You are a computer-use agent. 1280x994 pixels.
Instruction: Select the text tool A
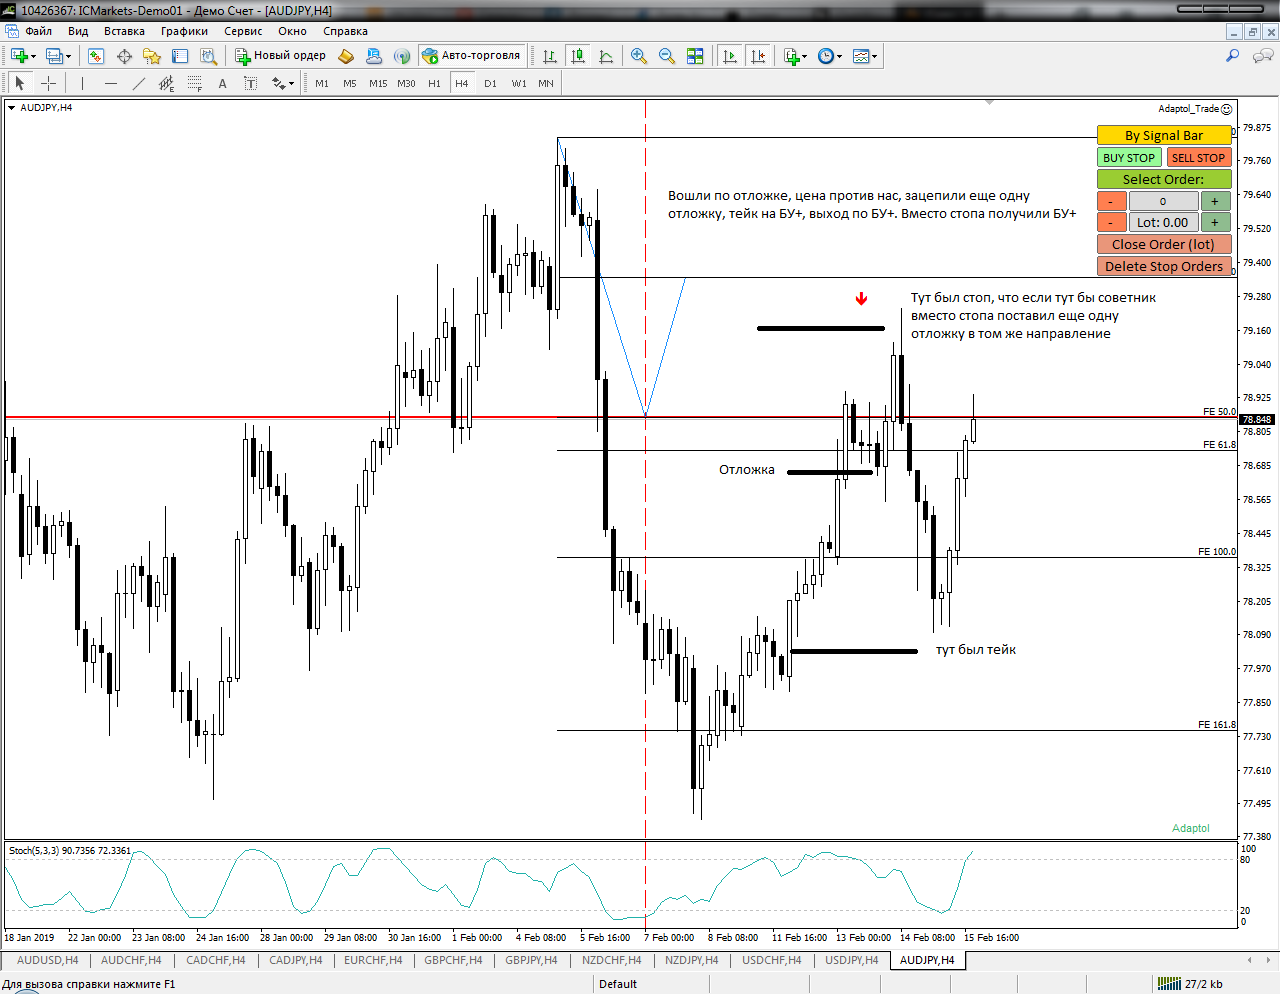[223, 83]
